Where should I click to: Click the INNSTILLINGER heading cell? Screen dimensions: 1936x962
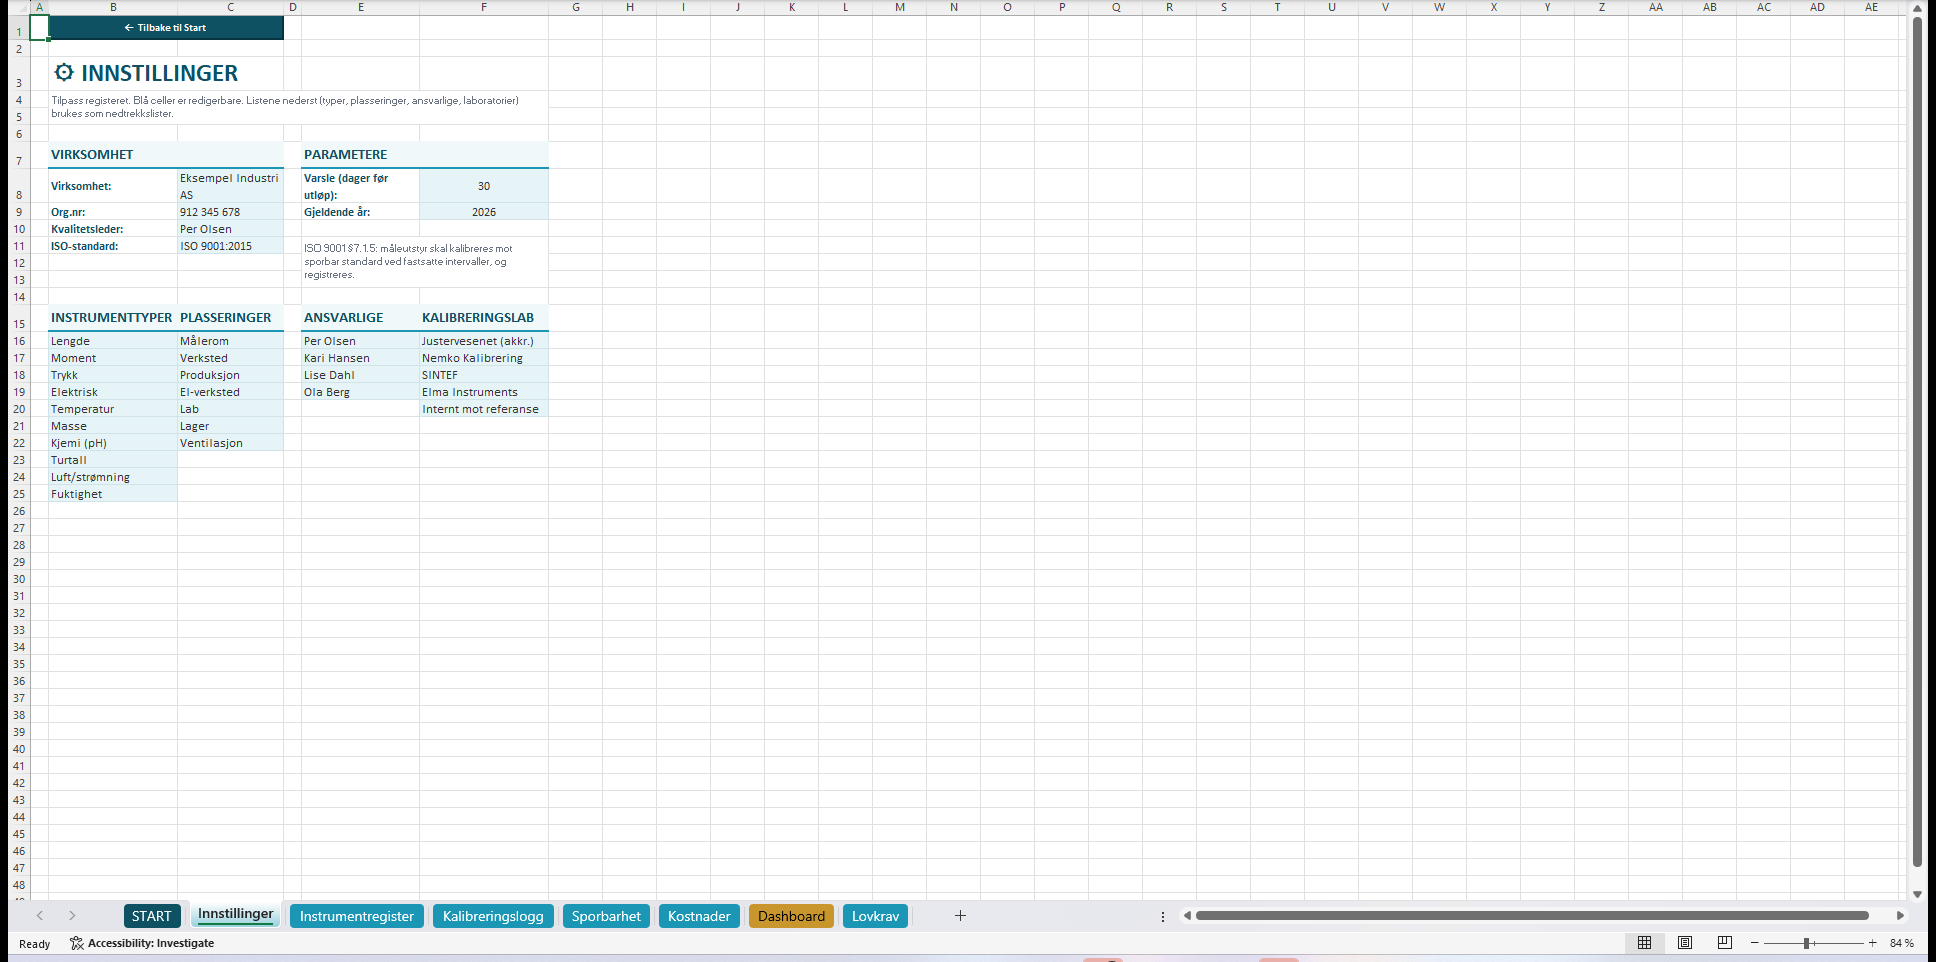[x=166, y=73]
